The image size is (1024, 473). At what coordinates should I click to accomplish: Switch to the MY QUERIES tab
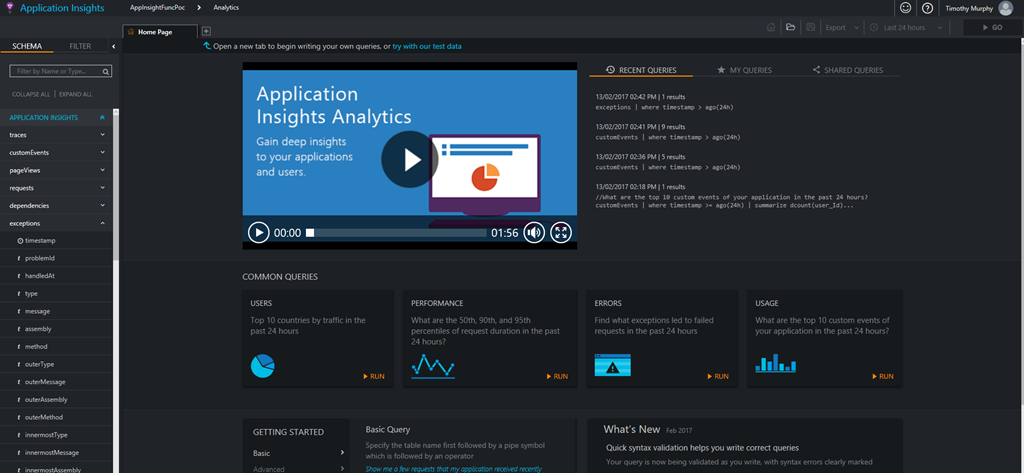click(744, 71)
